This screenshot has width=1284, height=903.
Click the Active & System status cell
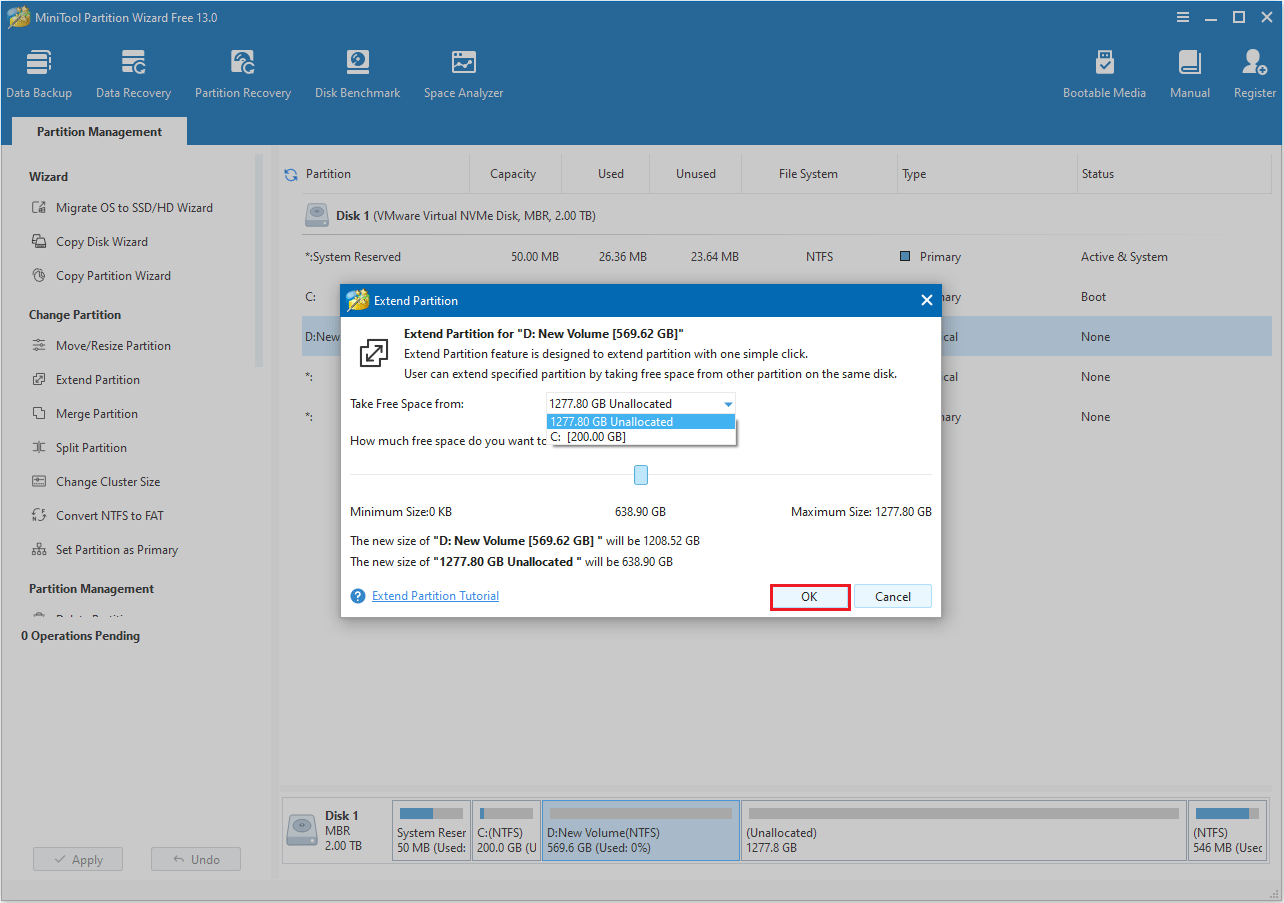1124,257
